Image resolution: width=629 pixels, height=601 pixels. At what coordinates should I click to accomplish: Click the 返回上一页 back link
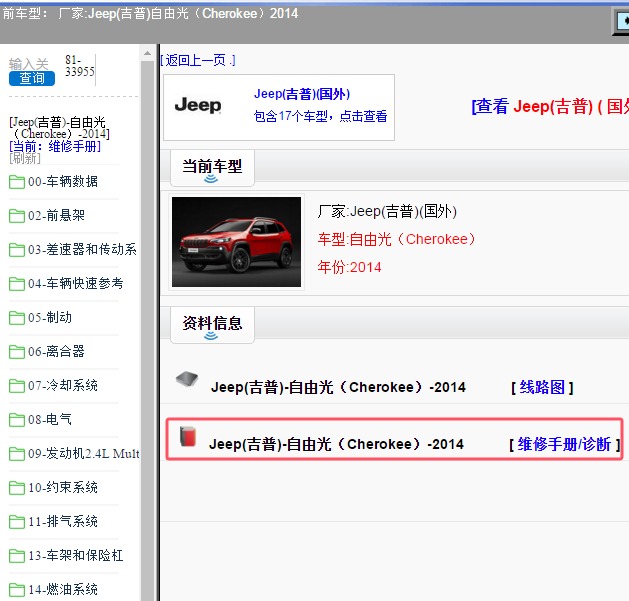[x=198, y=61]
